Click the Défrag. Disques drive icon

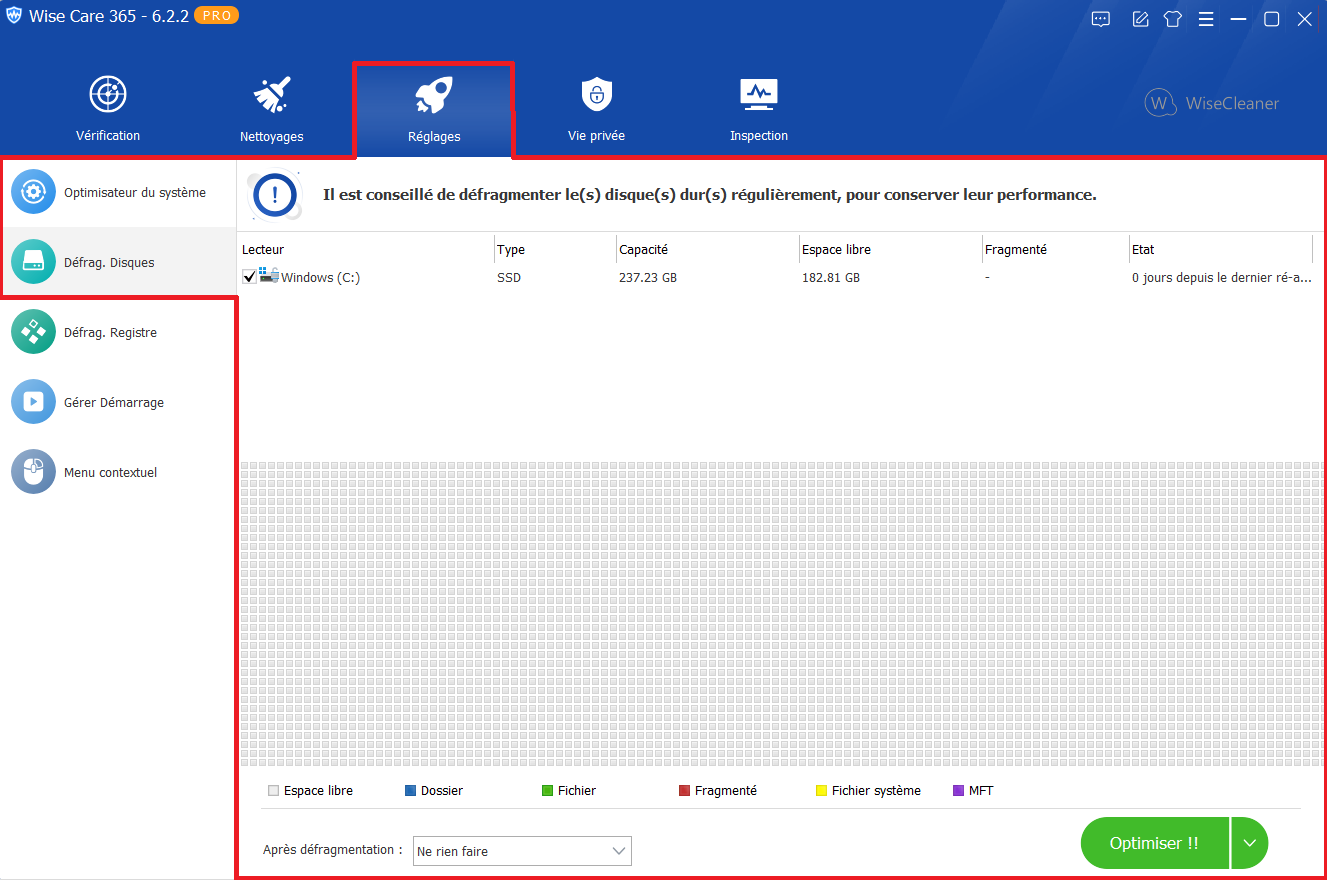coord(34,262)
